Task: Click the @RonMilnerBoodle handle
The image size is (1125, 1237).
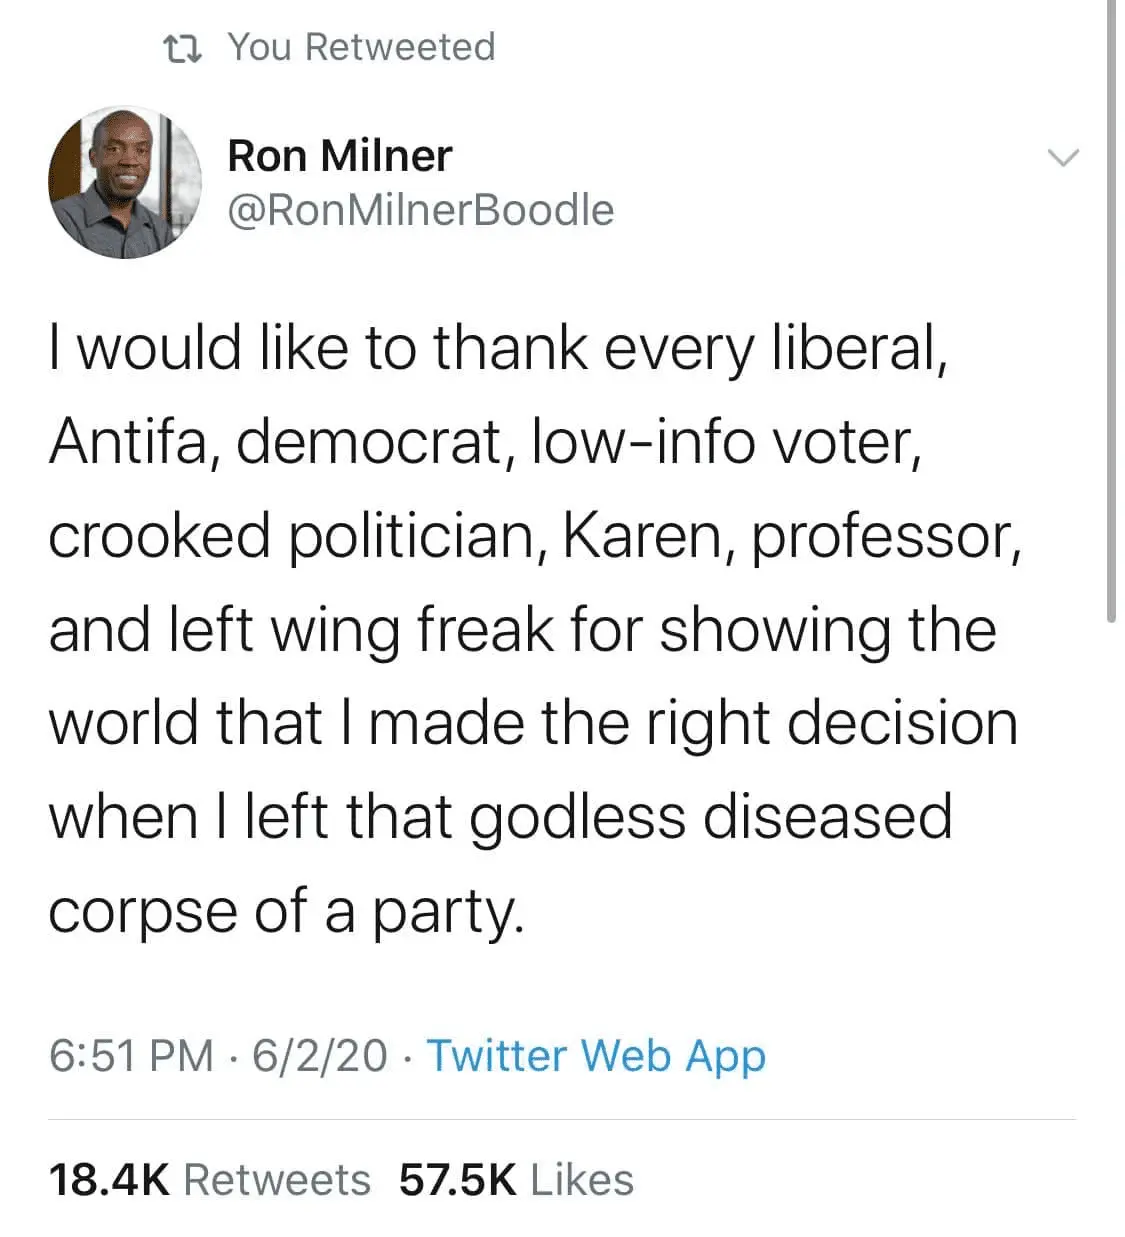Action: point(420,210)
